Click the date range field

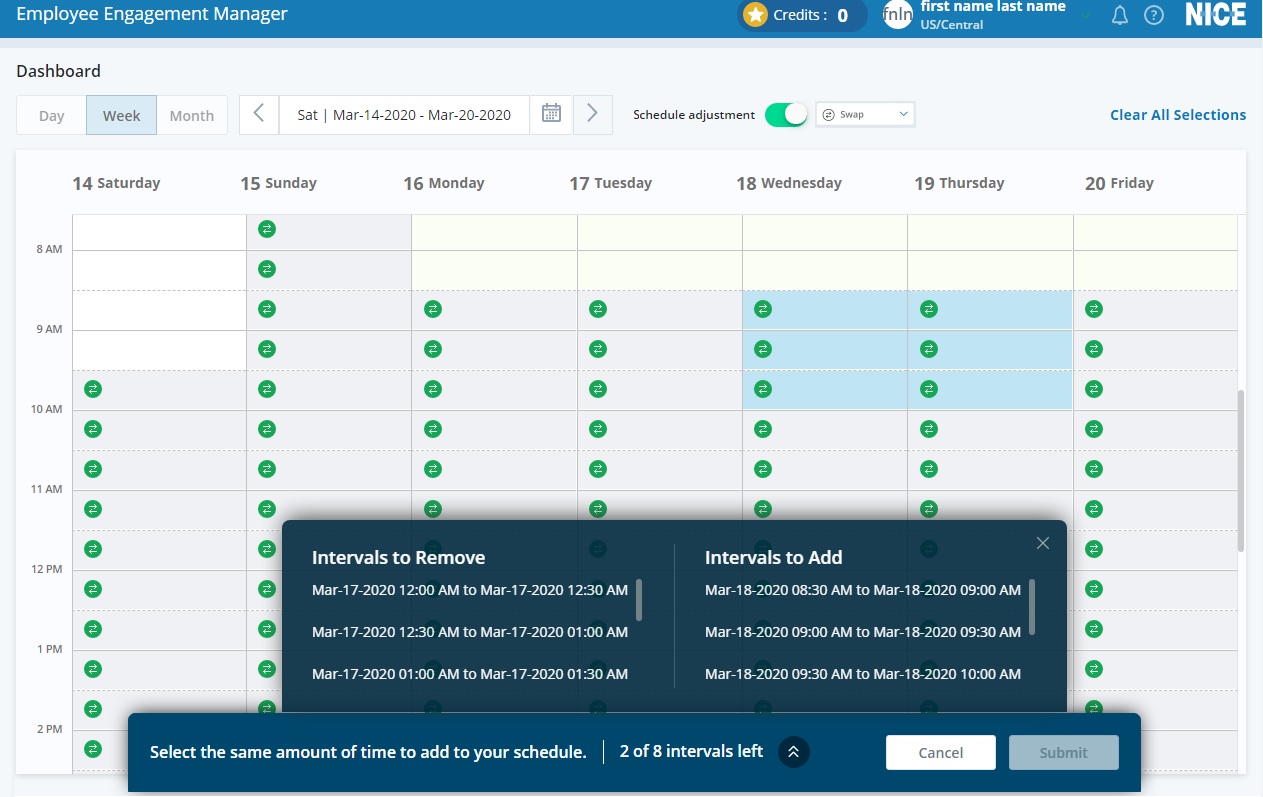click(404, 115)
